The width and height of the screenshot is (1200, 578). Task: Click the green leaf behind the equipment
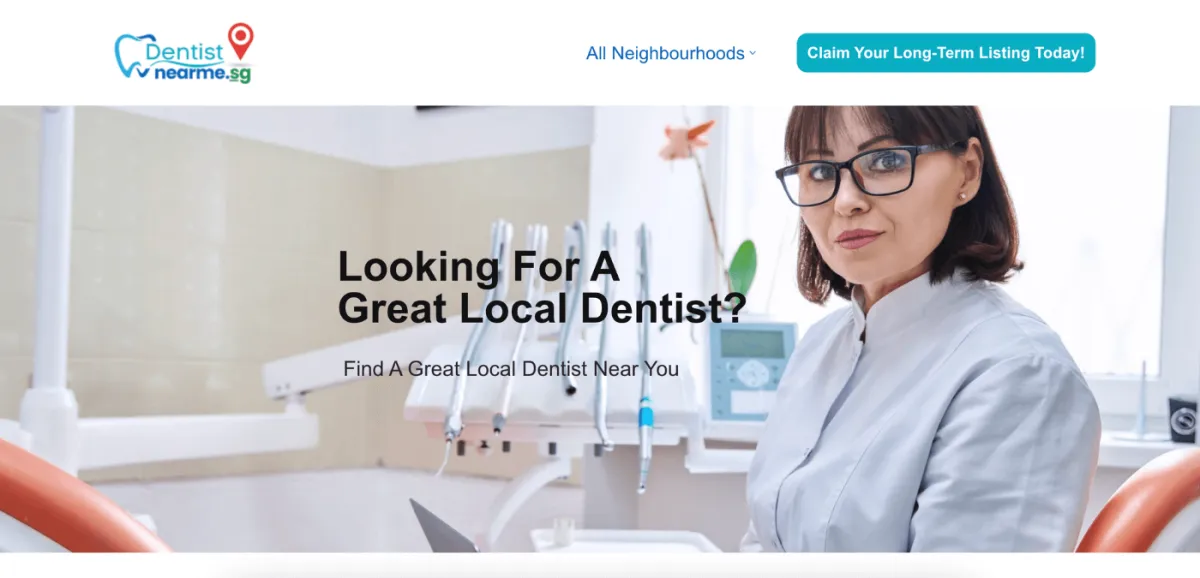742,268
